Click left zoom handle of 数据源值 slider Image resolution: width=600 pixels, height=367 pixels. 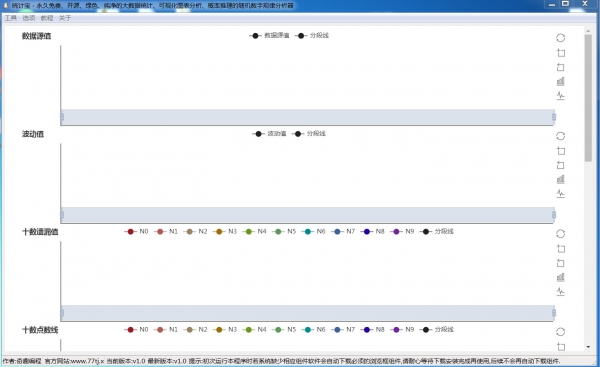pos(62,117)
